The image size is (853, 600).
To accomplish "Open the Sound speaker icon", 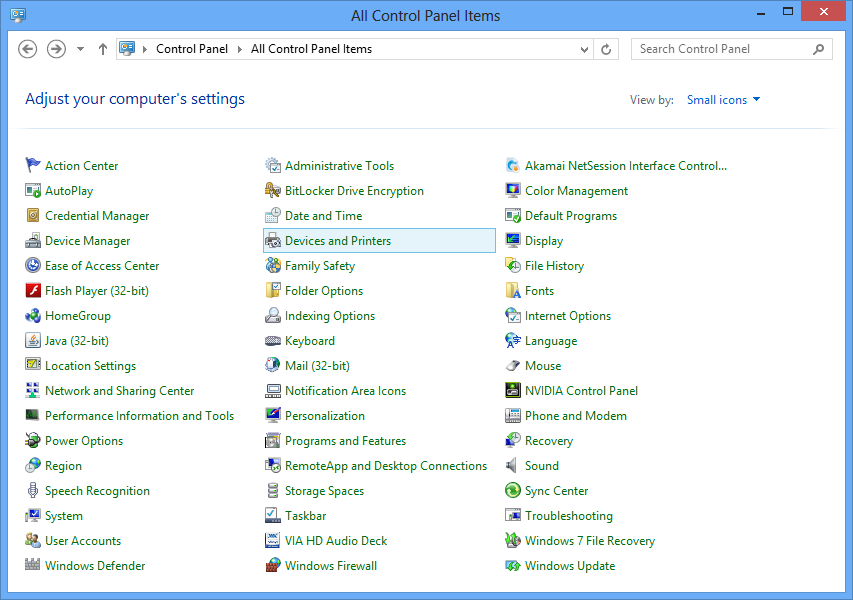I will [x=512, y=466].
